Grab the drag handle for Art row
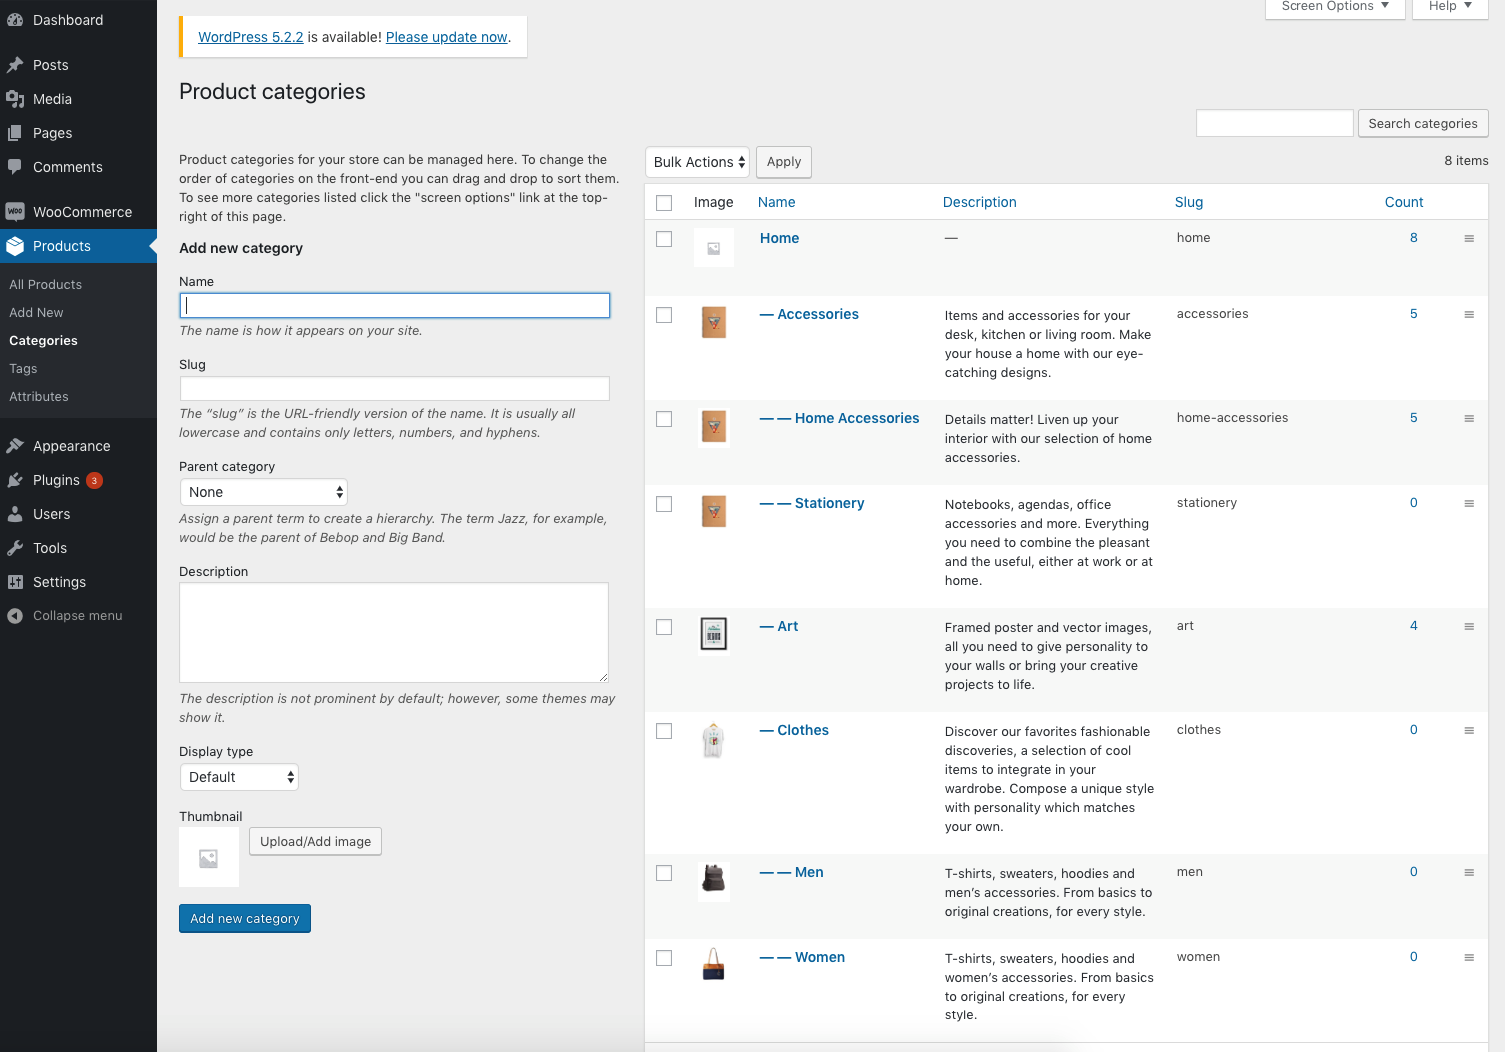 click(x=1469, y=627)
